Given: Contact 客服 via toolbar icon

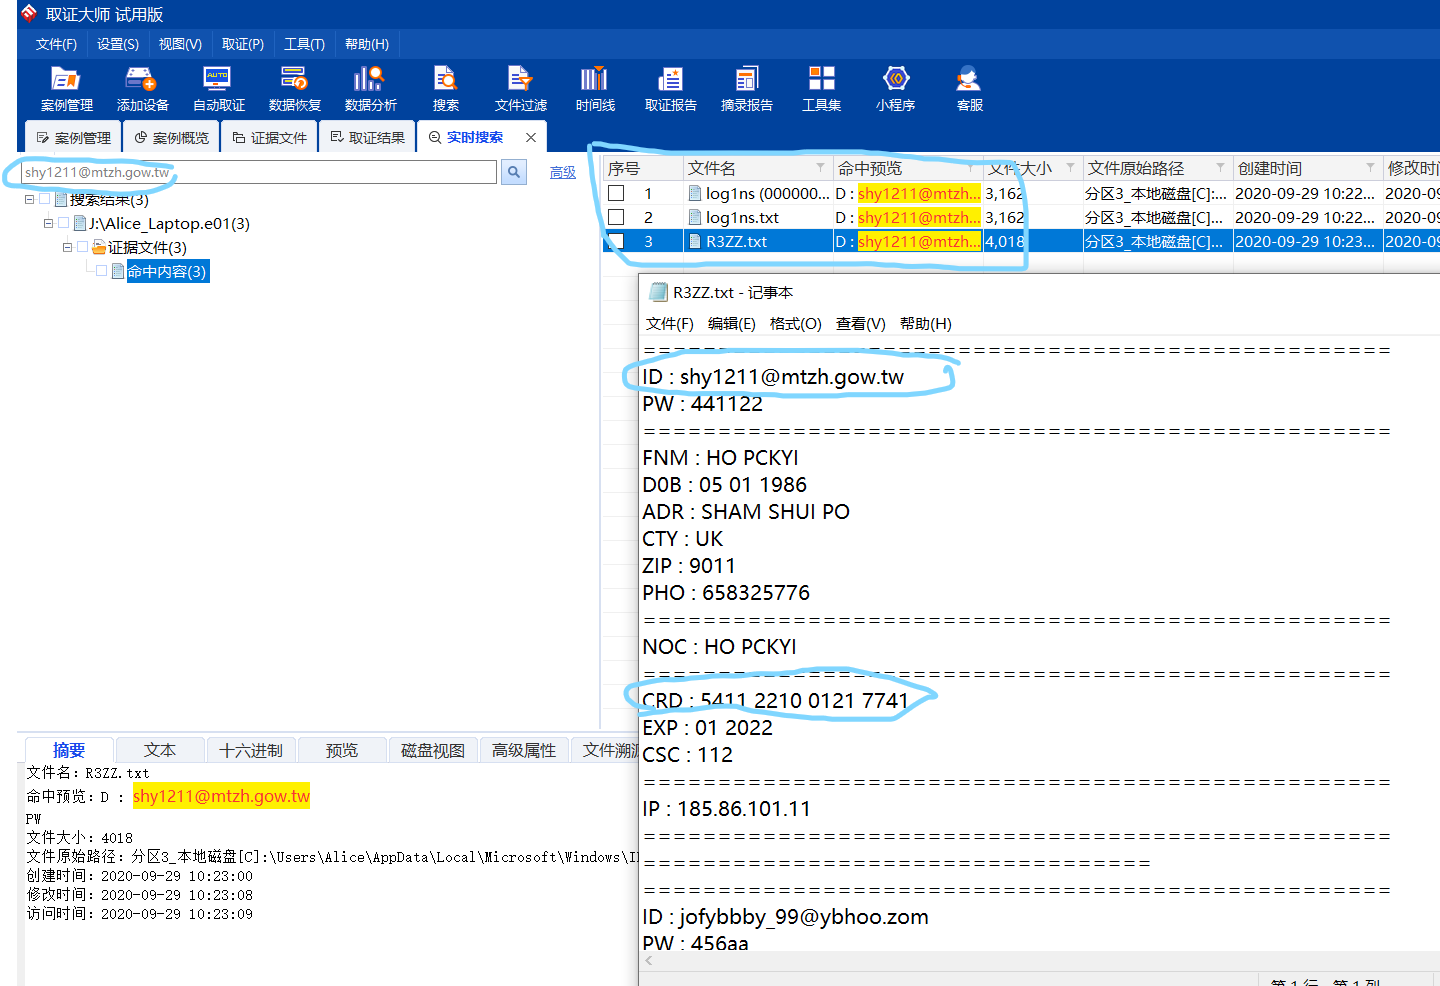Looking at the screenshot, I should (969, 88).
